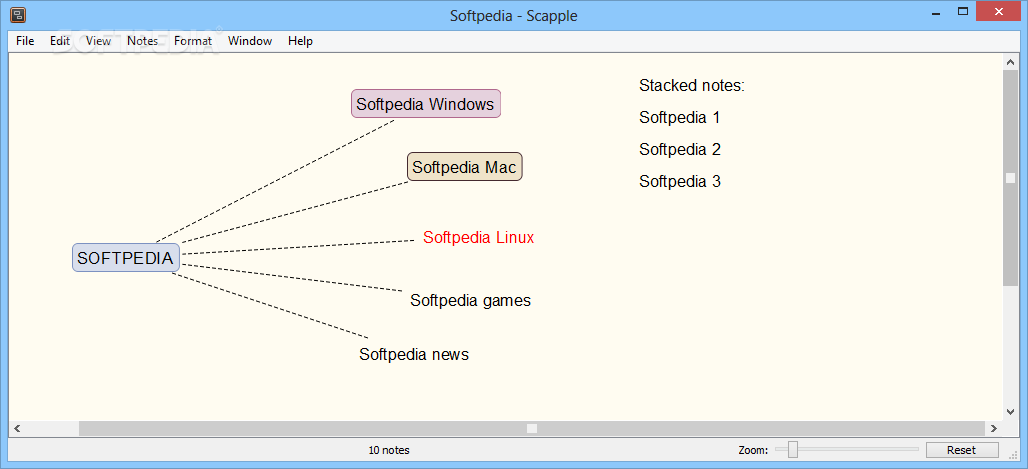
Task: Select the Softpedia 2 stacked note
Action: [x=680, y=149]
